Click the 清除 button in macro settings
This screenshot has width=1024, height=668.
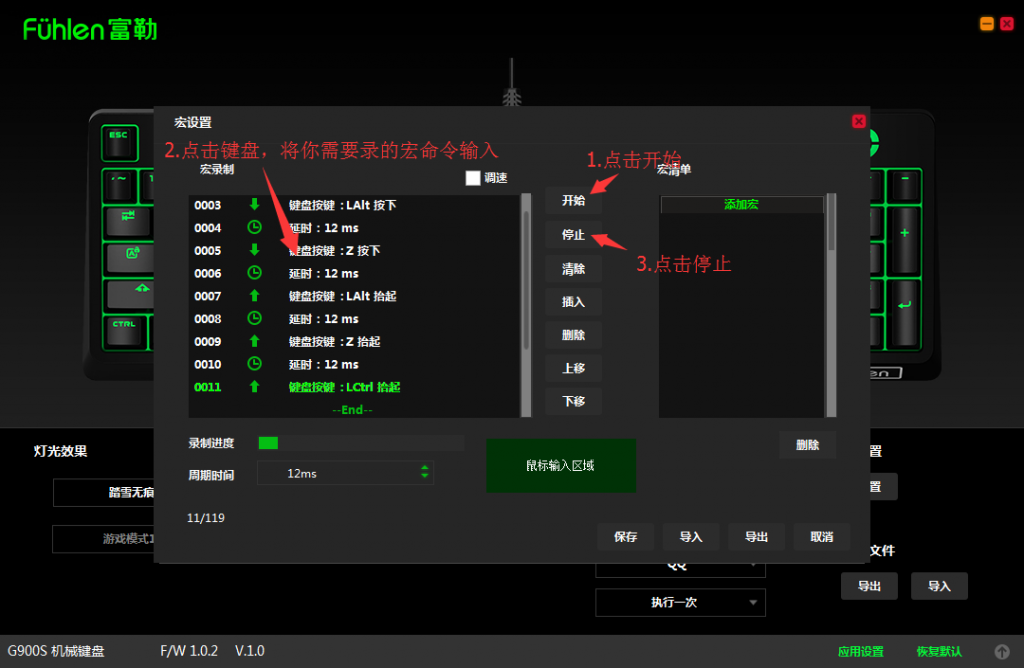pos(573,268)
